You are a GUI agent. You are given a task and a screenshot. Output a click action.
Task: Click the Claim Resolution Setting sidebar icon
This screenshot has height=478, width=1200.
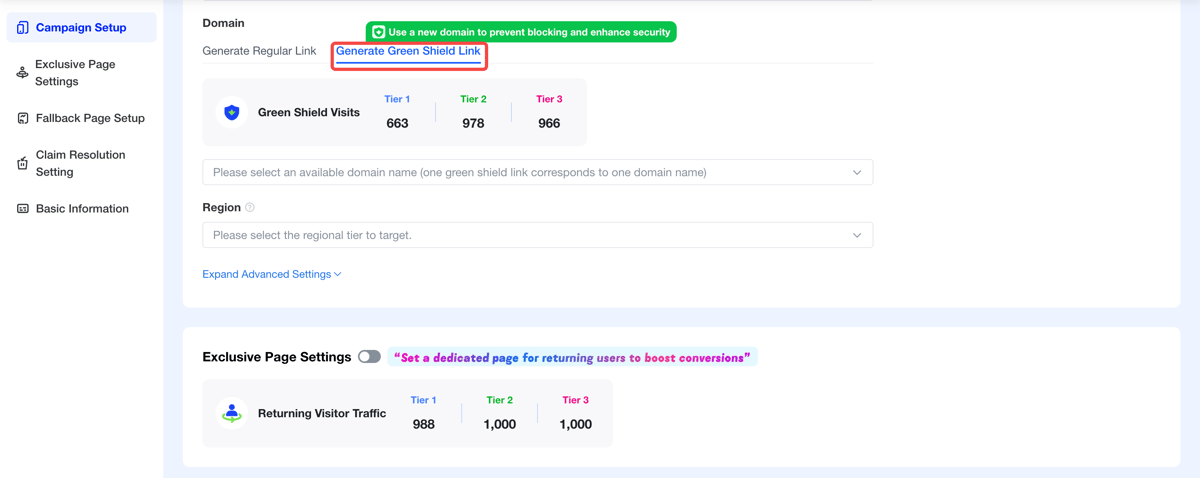click(x=22, y=163)
